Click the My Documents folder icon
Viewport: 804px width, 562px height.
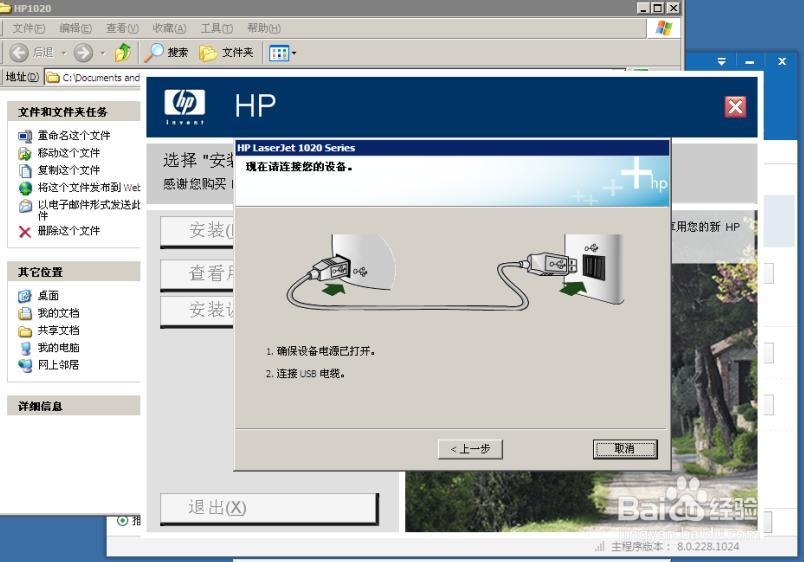coord(25,313)
